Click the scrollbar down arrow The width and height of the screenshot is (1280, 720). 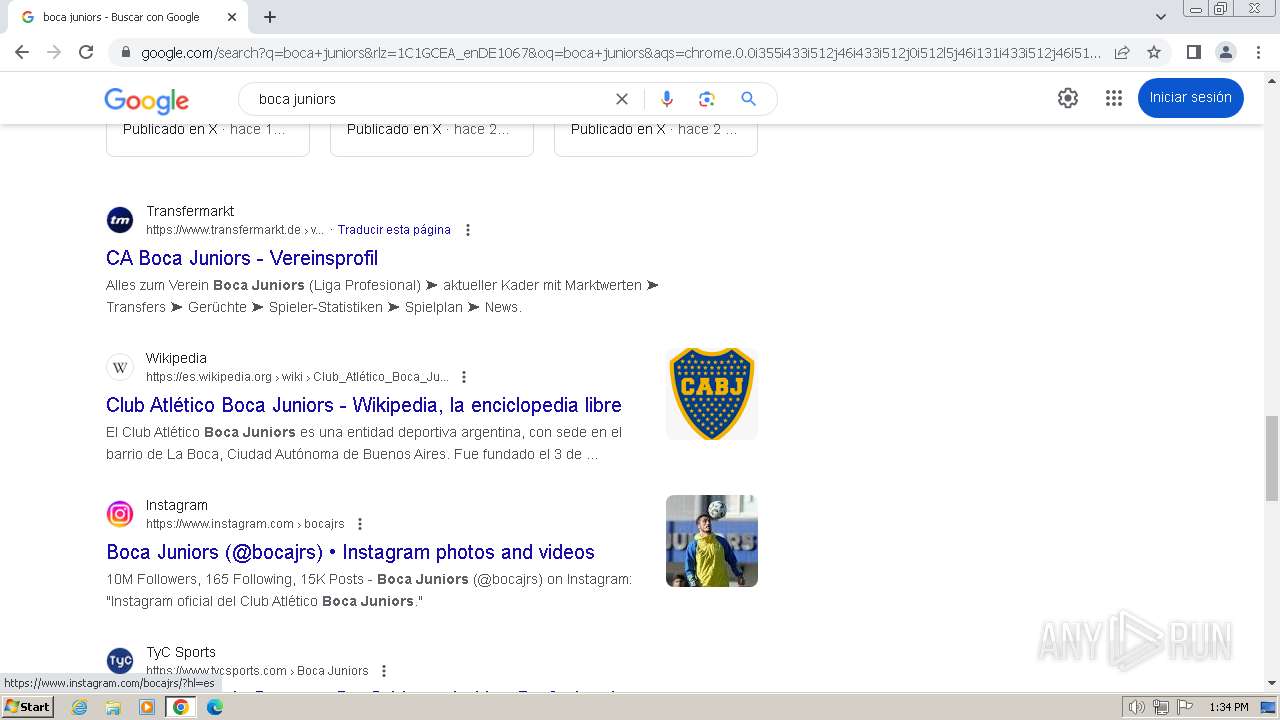pyautogui.click(x=1272, y=683)
